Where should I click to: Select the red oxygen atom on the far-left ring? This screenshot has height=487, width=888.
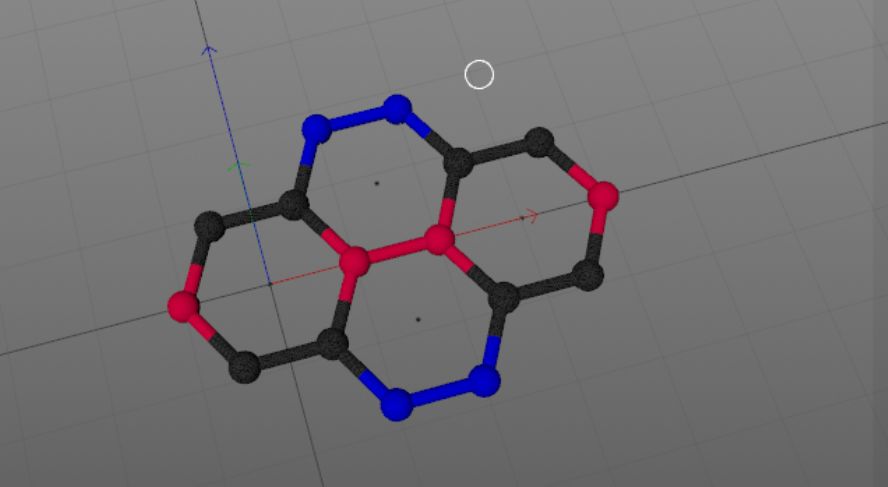[183, 307]
